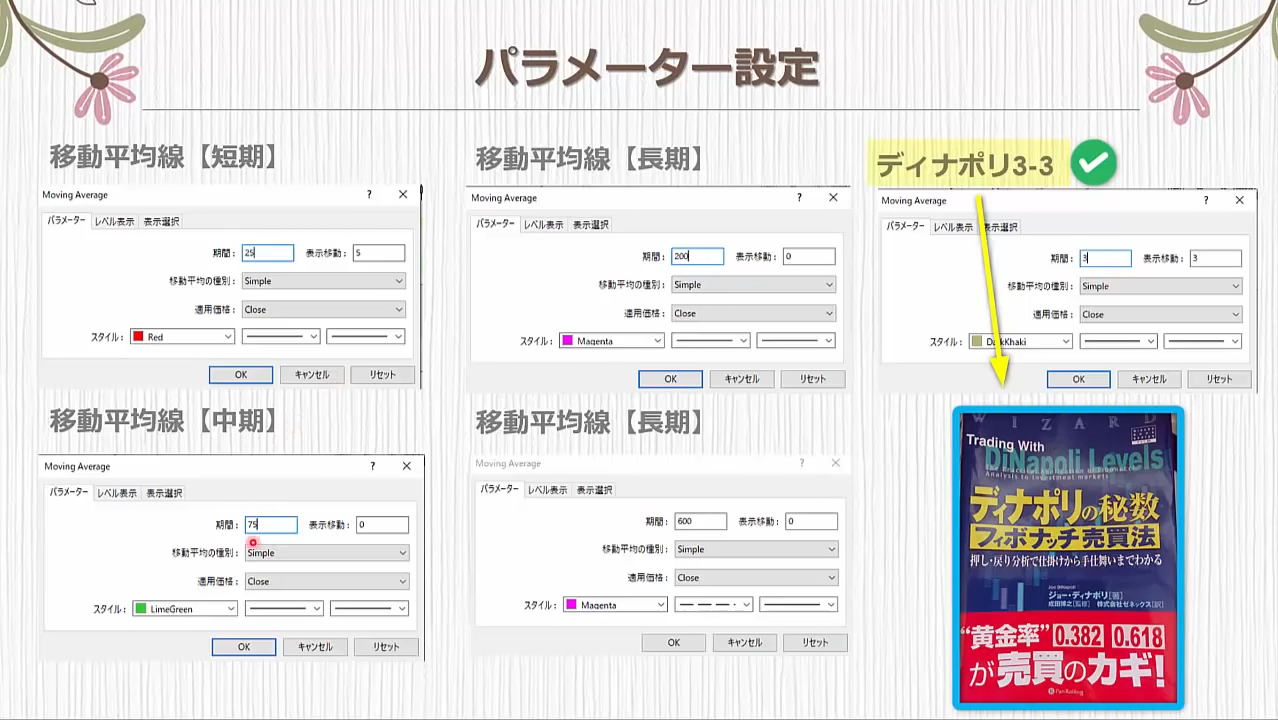Viewport: 1278px width, 720px height.
Task: Close the period 200 Moving Average dialog
Action: 833,198
